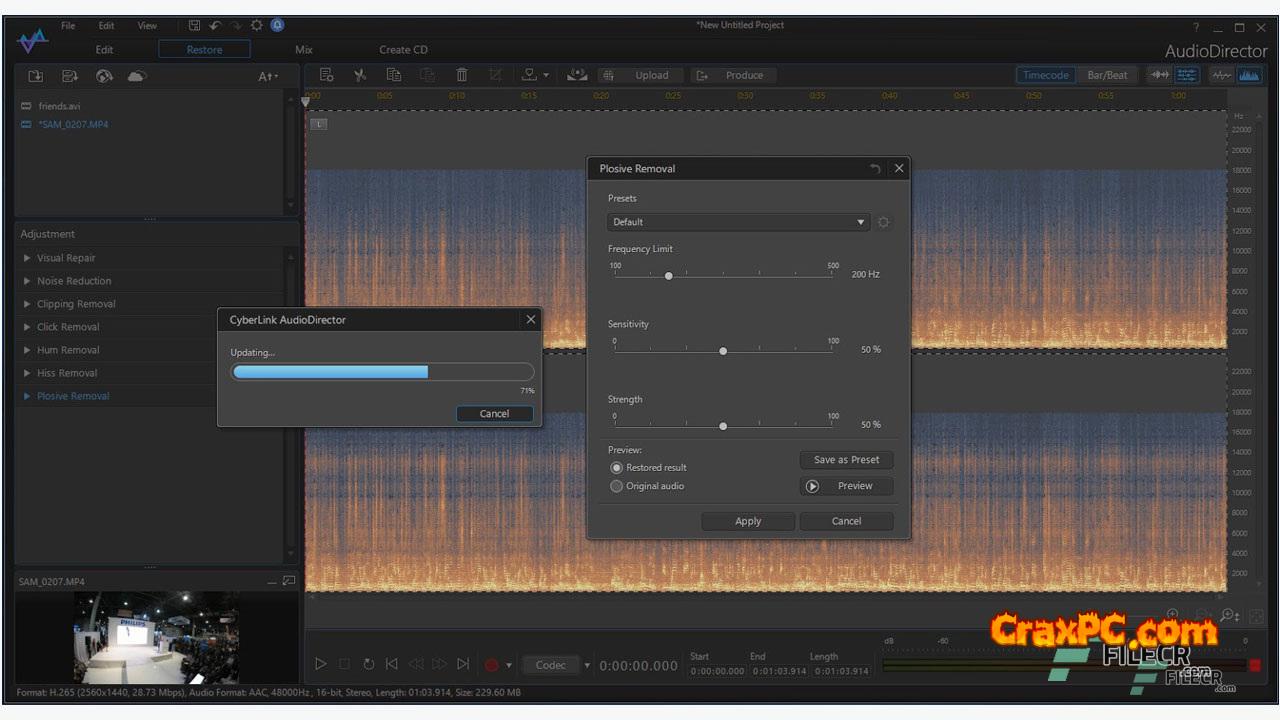Switch to waveform view icon
This screenshot has height=720, width=1280.
click(1221, 75)
